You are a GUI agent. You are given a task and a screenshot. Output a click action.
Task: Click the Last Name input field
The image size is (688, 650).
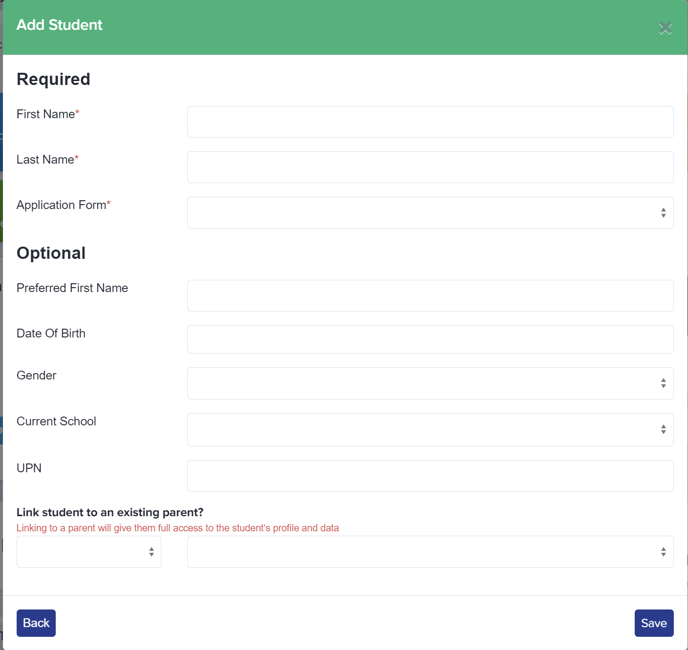430,167
